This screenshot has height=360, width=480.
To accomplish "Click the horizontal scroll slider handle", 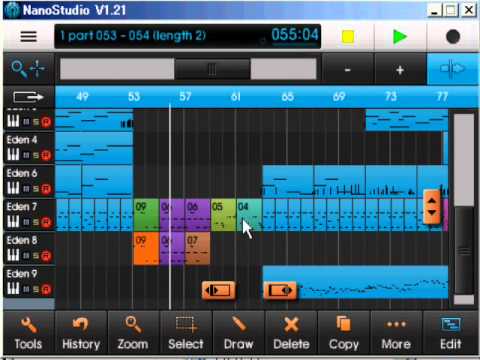I will [x=212, y=69].
